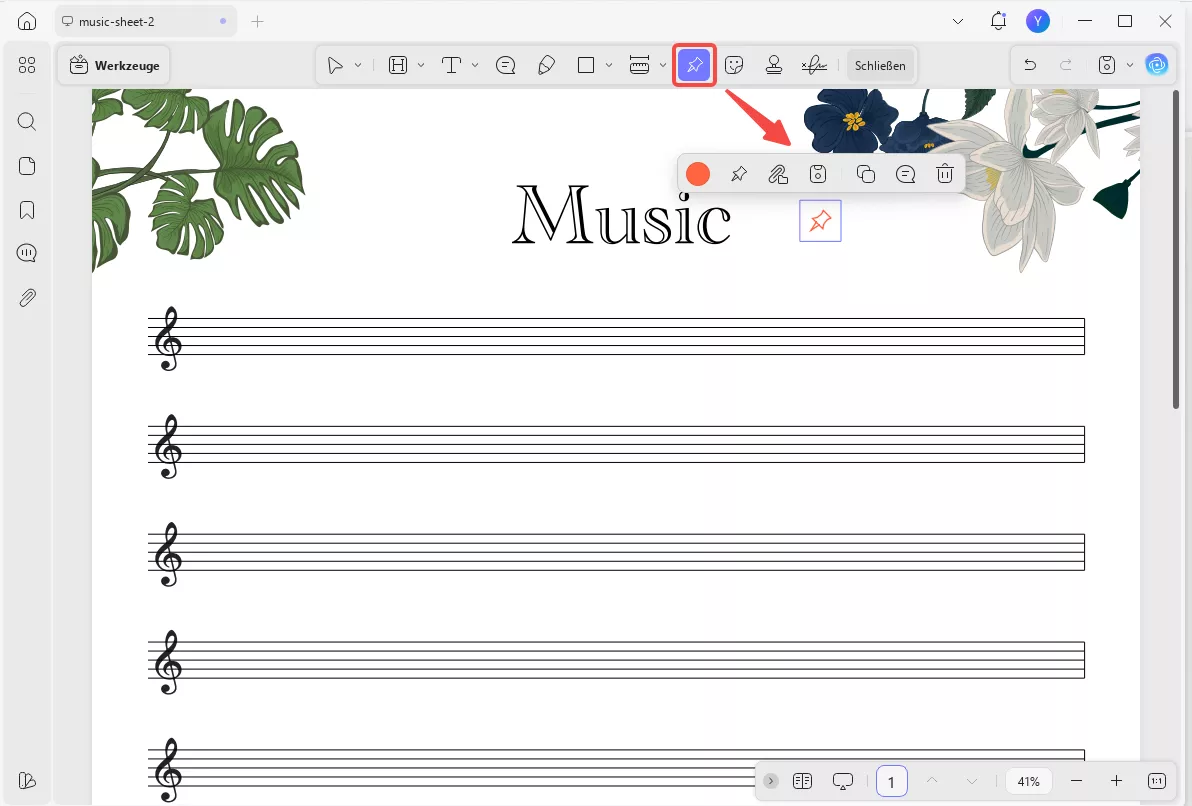Viewport: 1192px width, 806px height.
Task: Open the selection tool dropdown arrow
Action: click(x=357, y=64)
